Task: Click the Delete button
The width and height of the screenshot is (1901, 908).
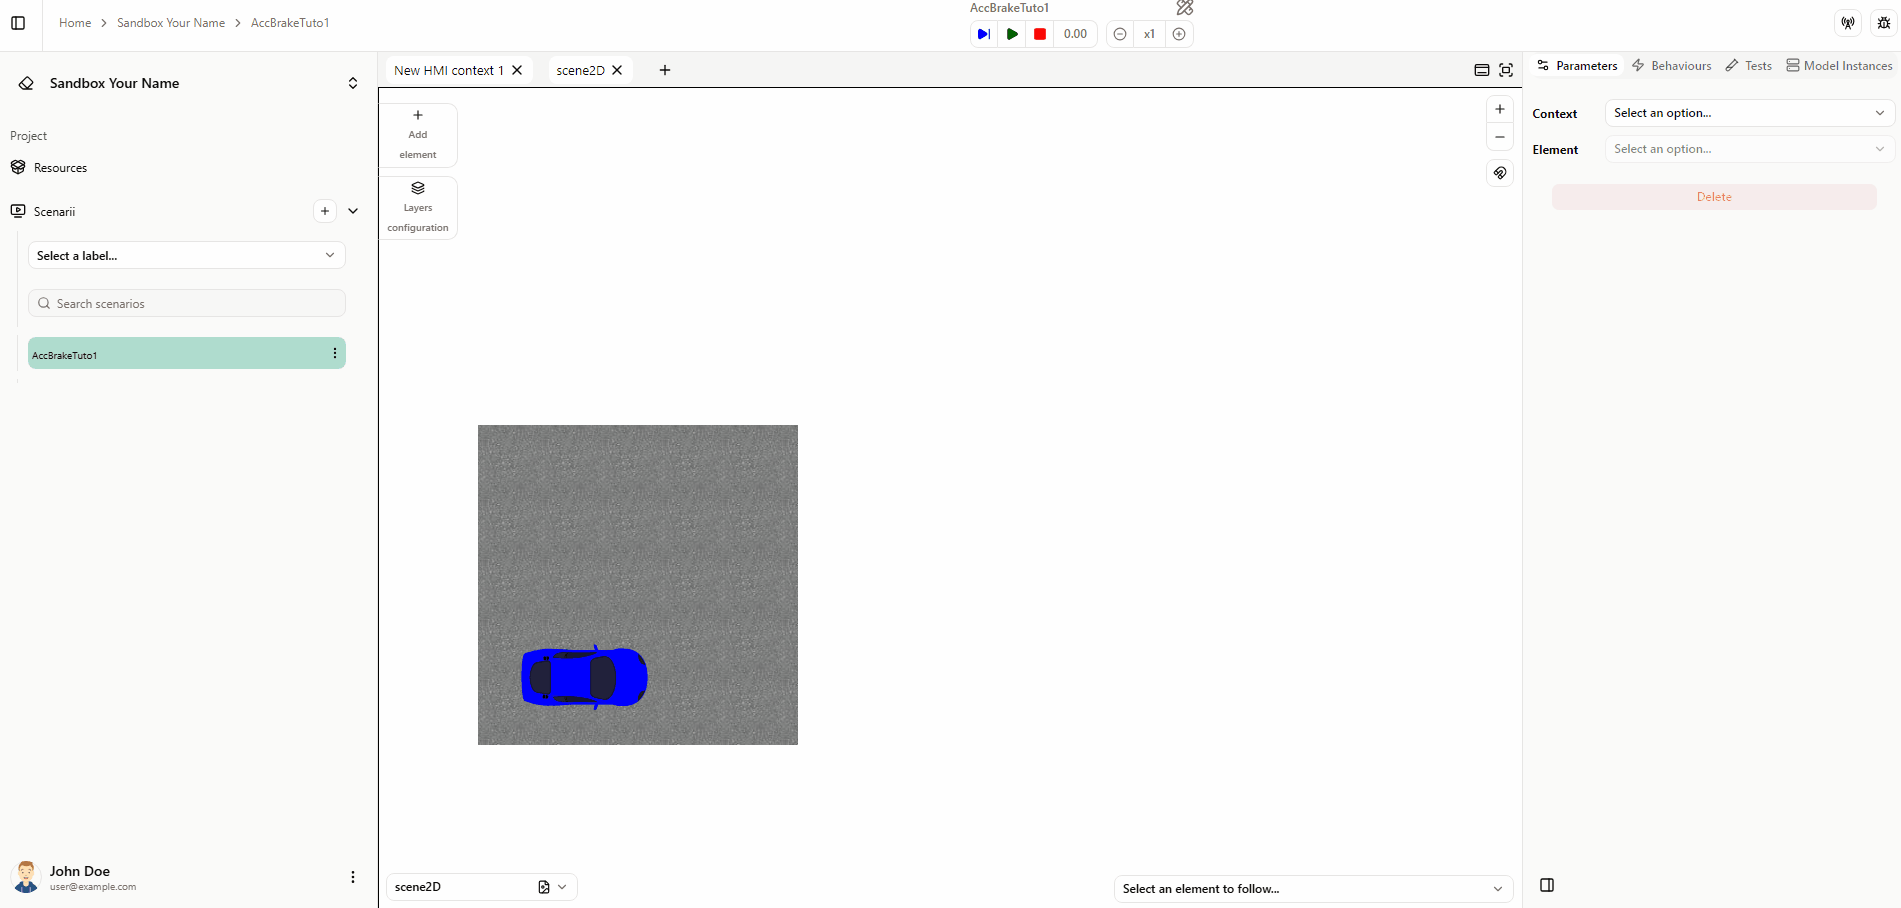Action: point(1714,197)
